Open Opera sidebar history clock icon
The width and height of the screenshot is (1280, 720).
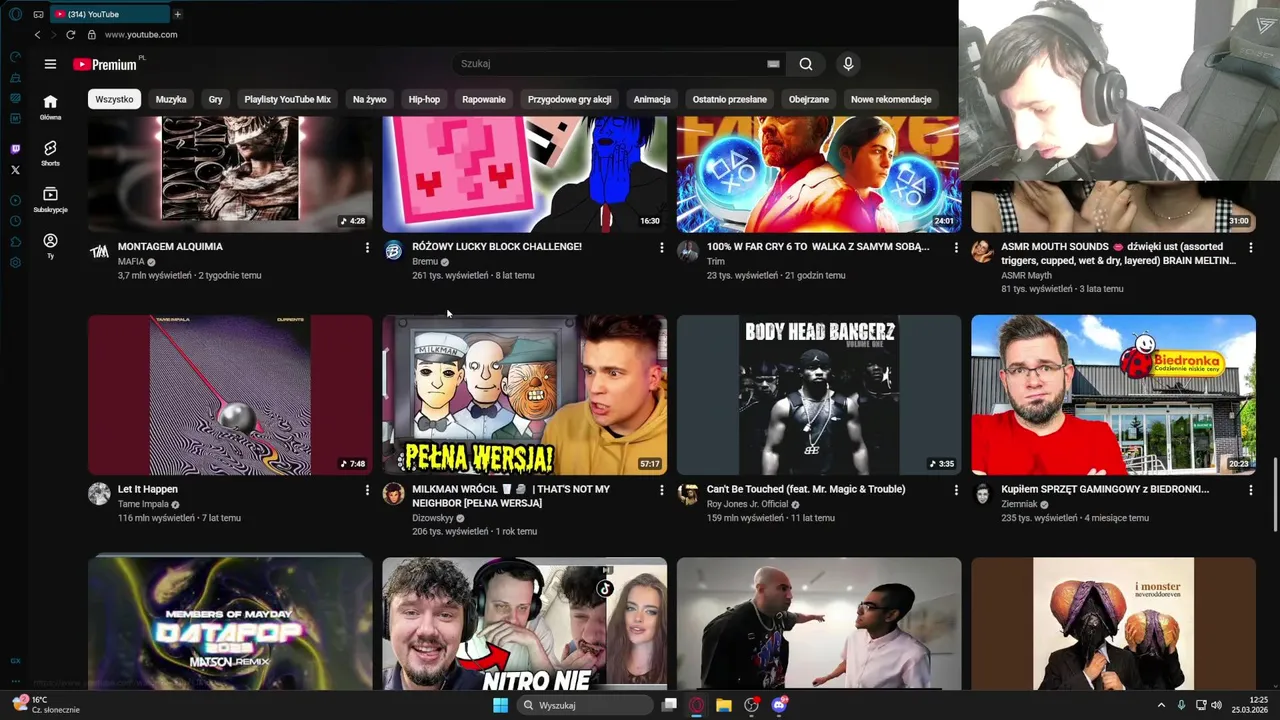[x=15, y=221]
